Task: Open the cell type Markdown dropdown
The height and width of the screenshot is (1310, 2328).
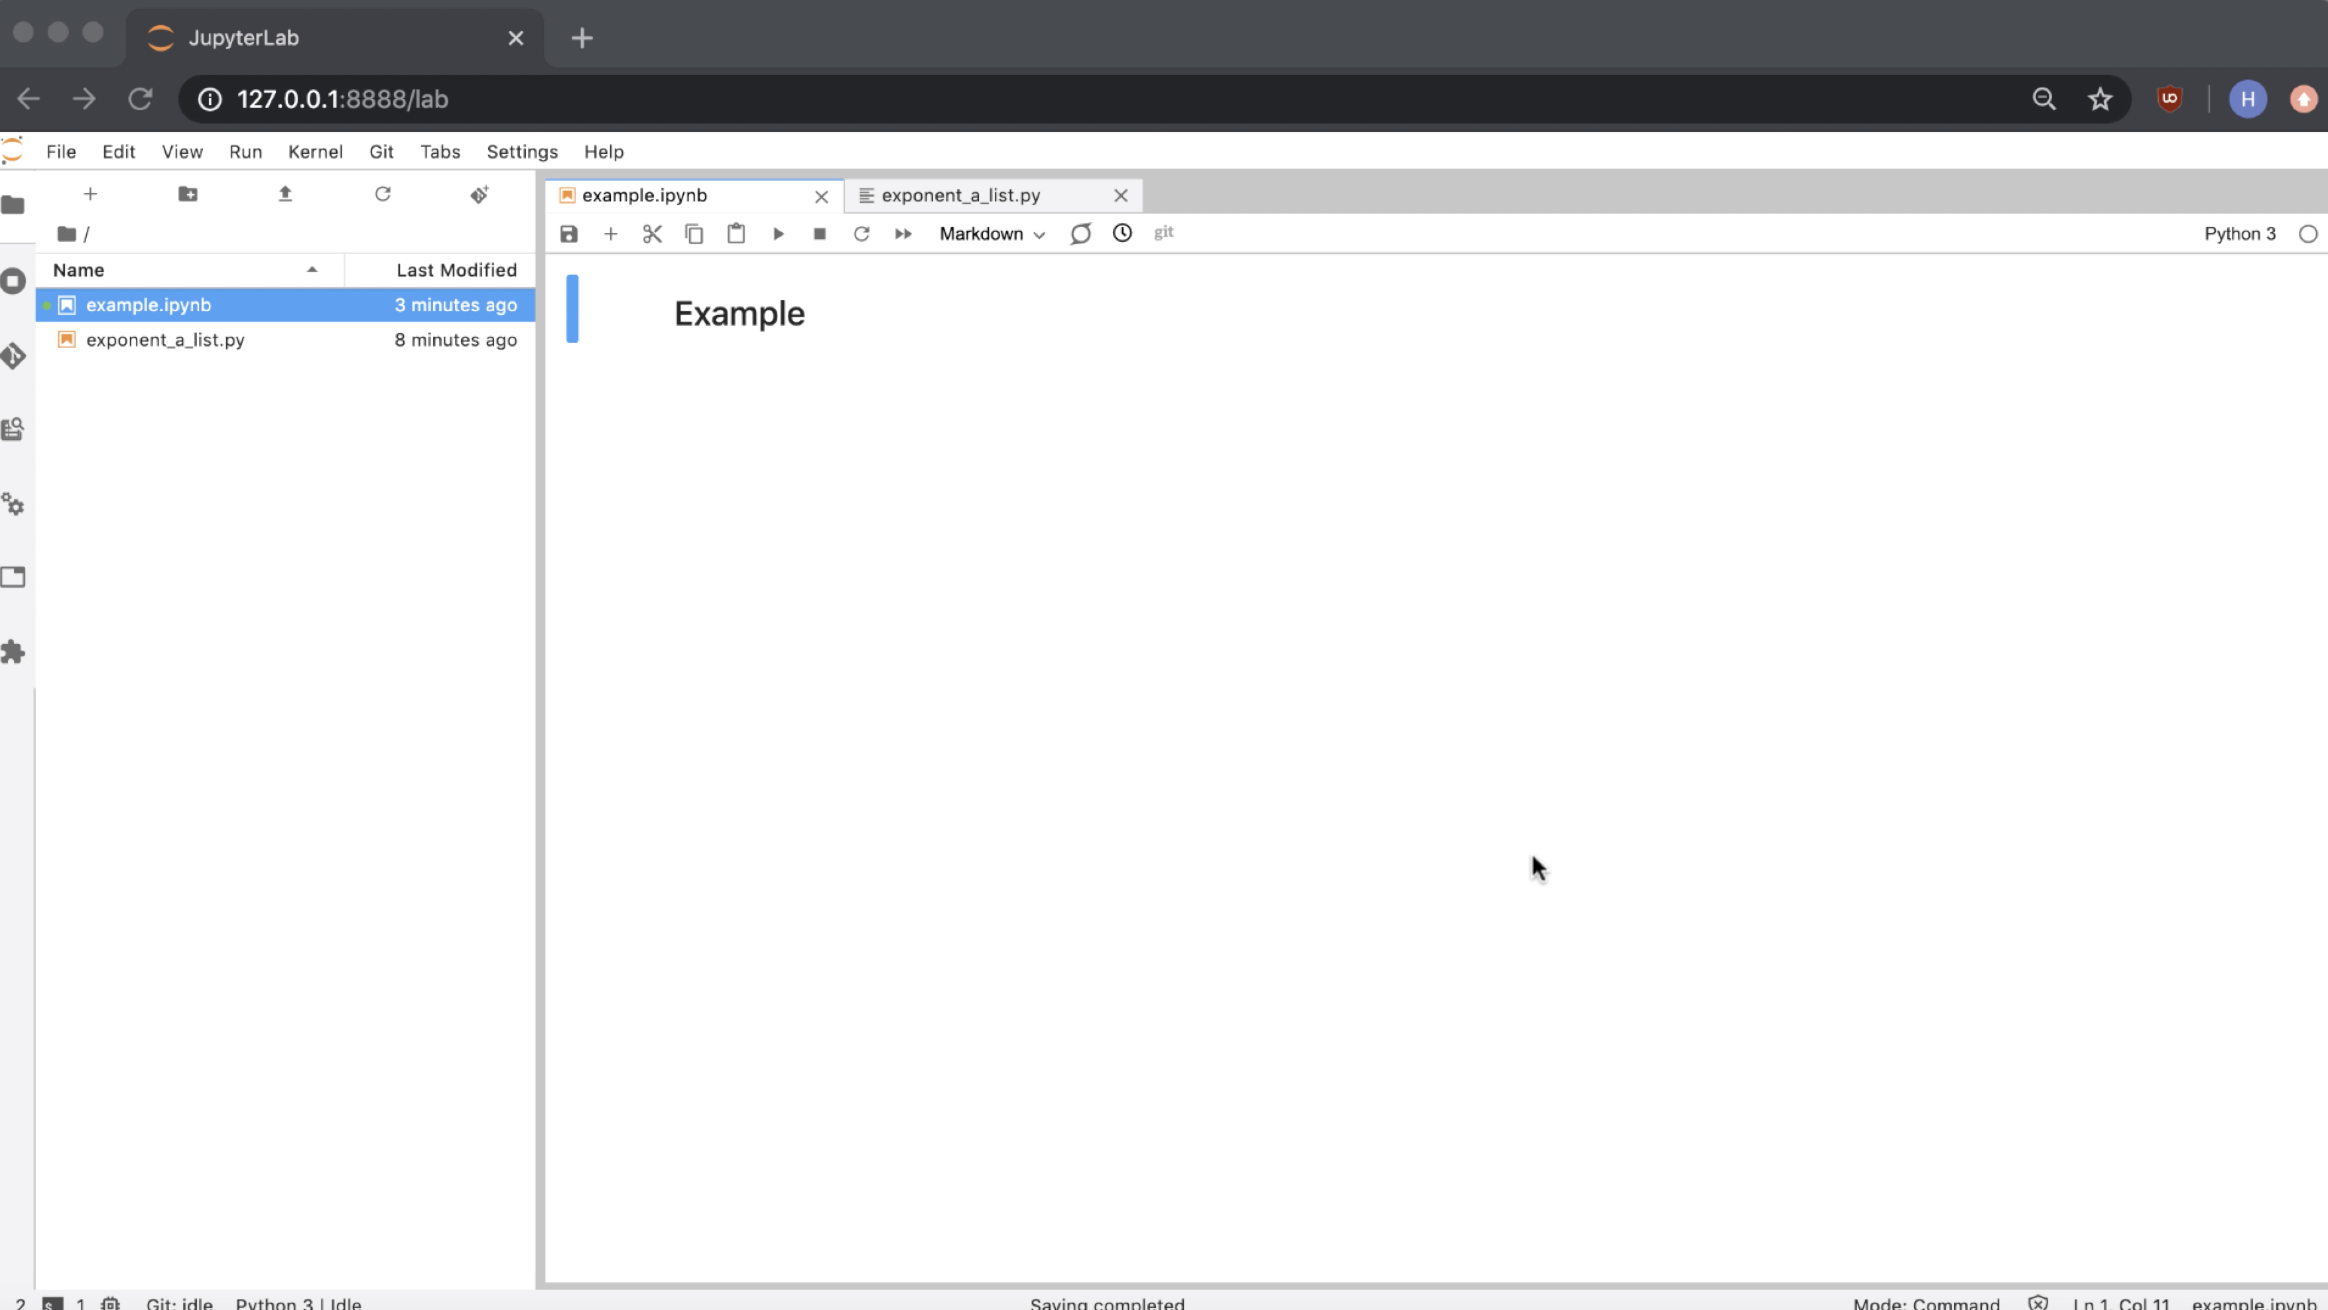Action: click(x=991, y=234)
